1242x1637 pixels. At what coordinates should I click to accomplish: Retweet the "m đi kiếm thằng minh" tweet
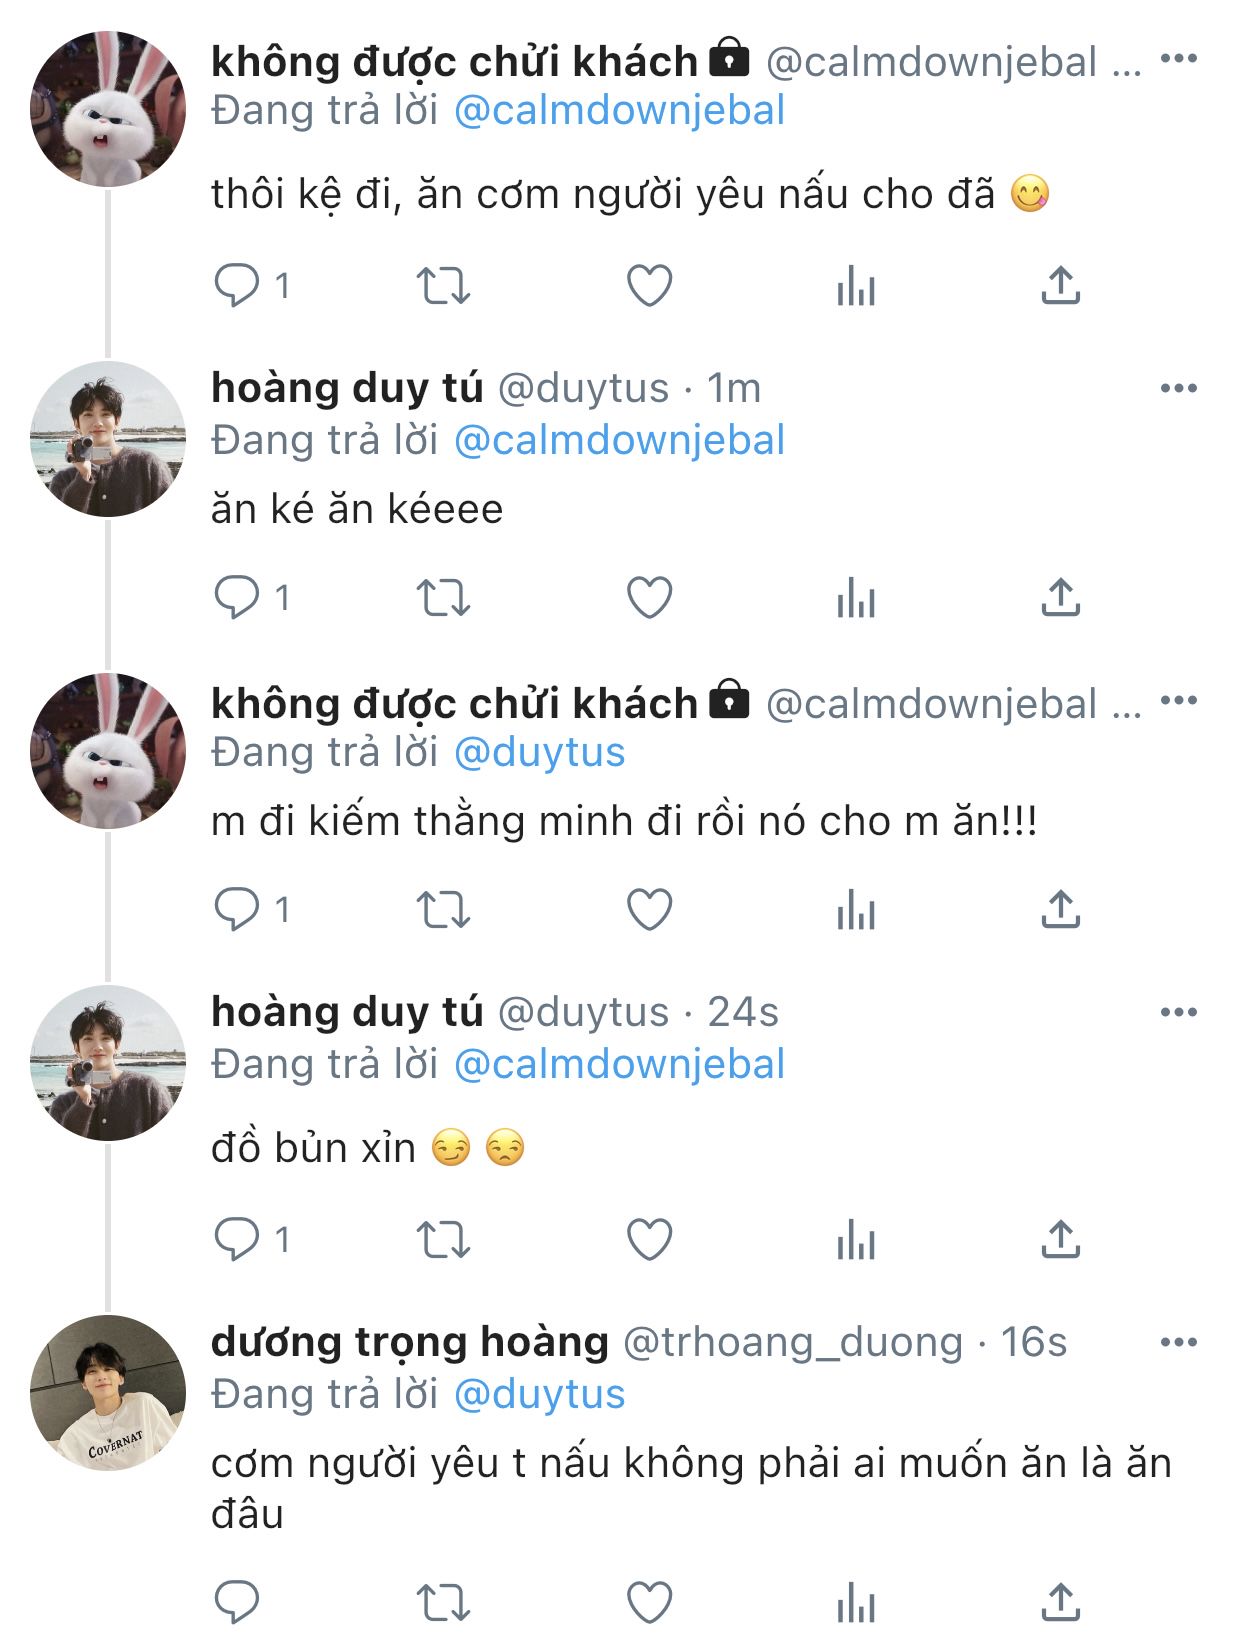(x=443, y=910)
